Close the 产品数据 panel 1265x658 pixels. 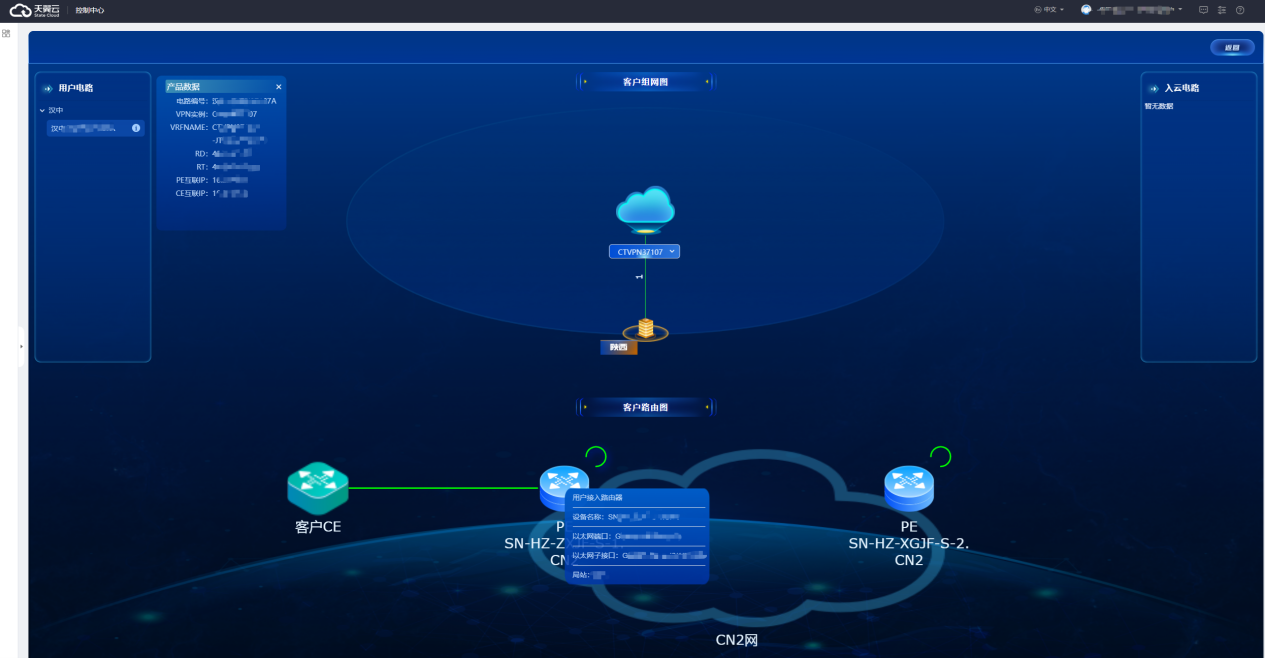click(279, 87)
